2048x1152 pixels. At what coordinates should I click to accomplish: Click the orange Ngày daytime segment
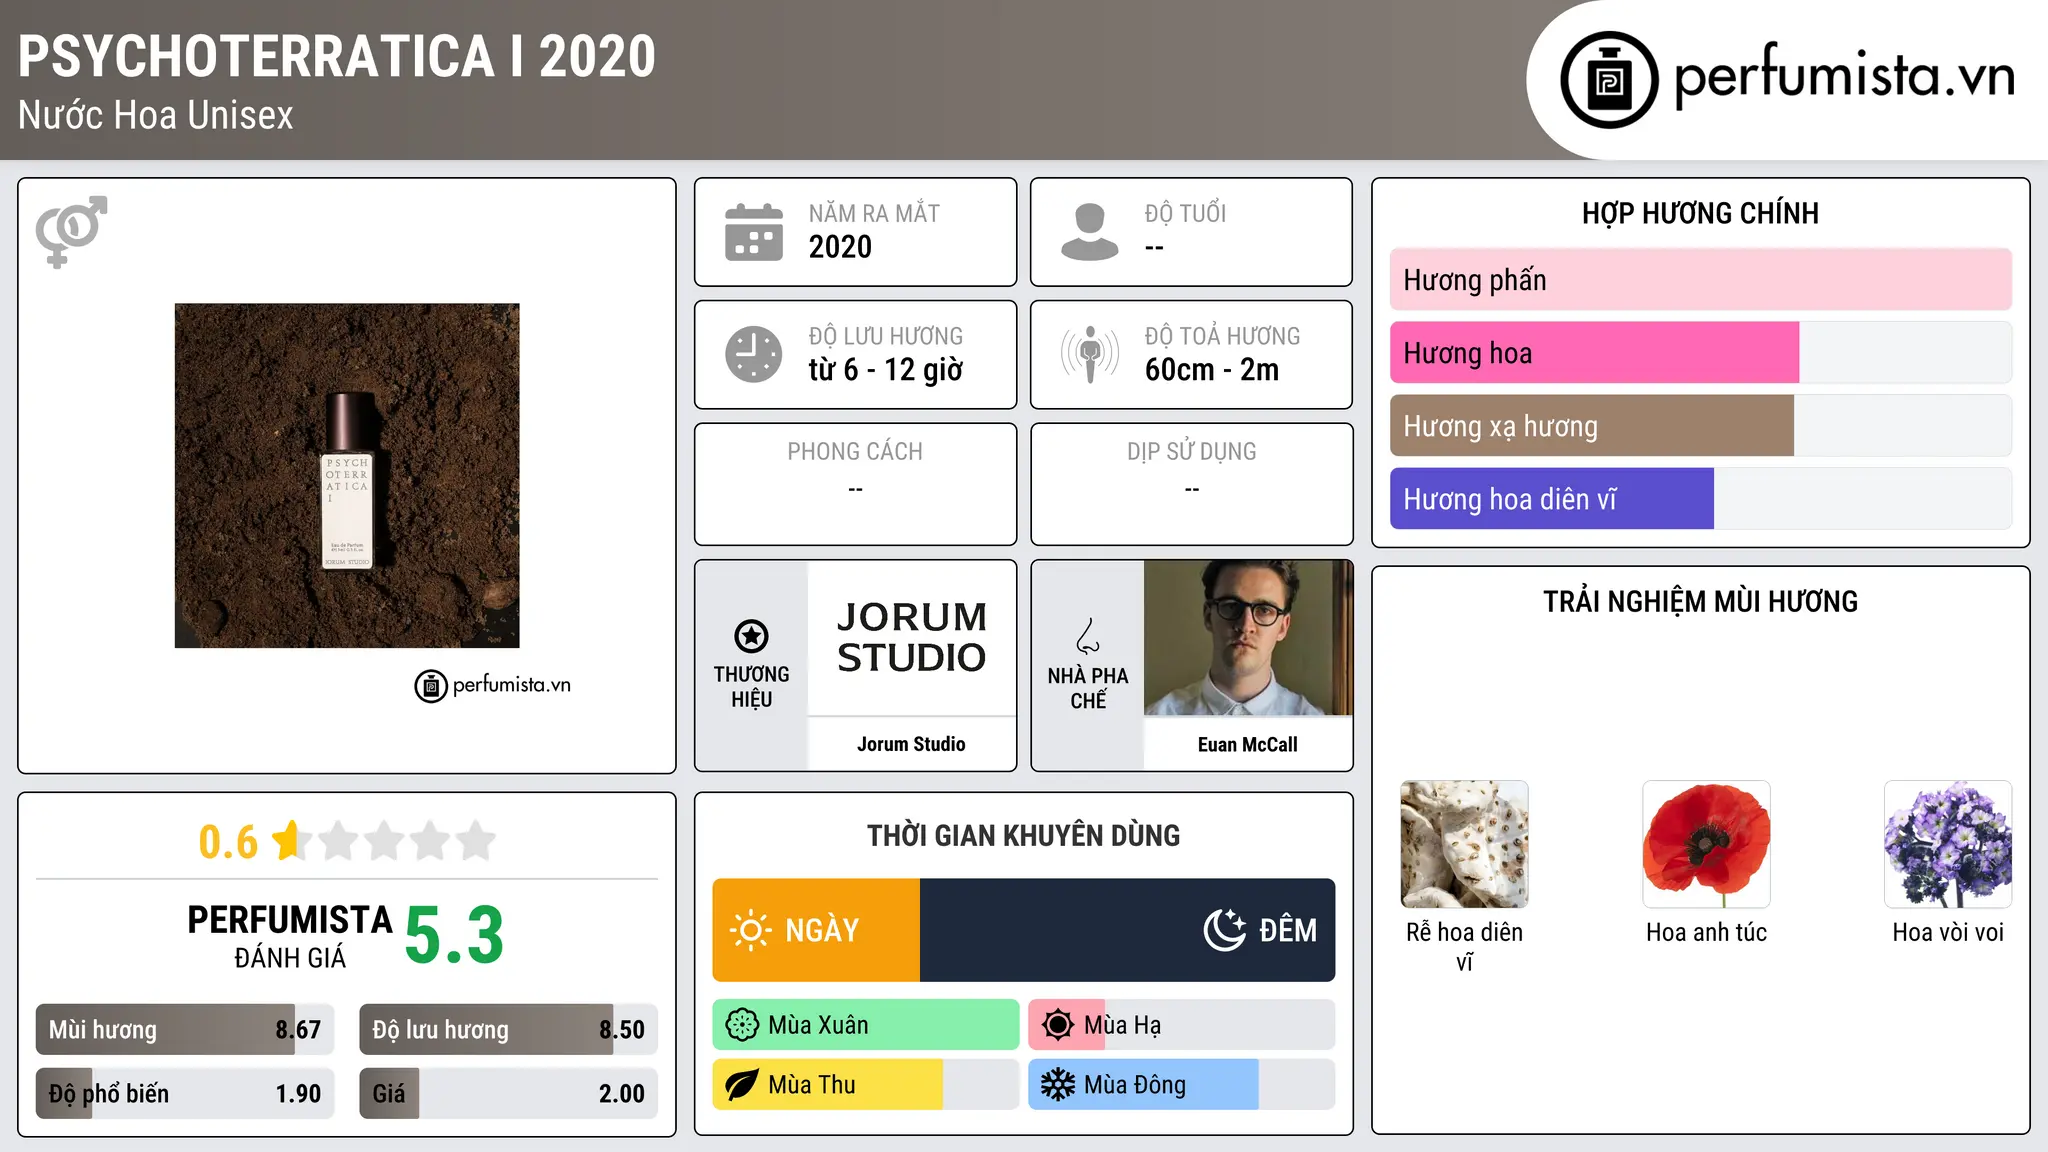(816, 930)
